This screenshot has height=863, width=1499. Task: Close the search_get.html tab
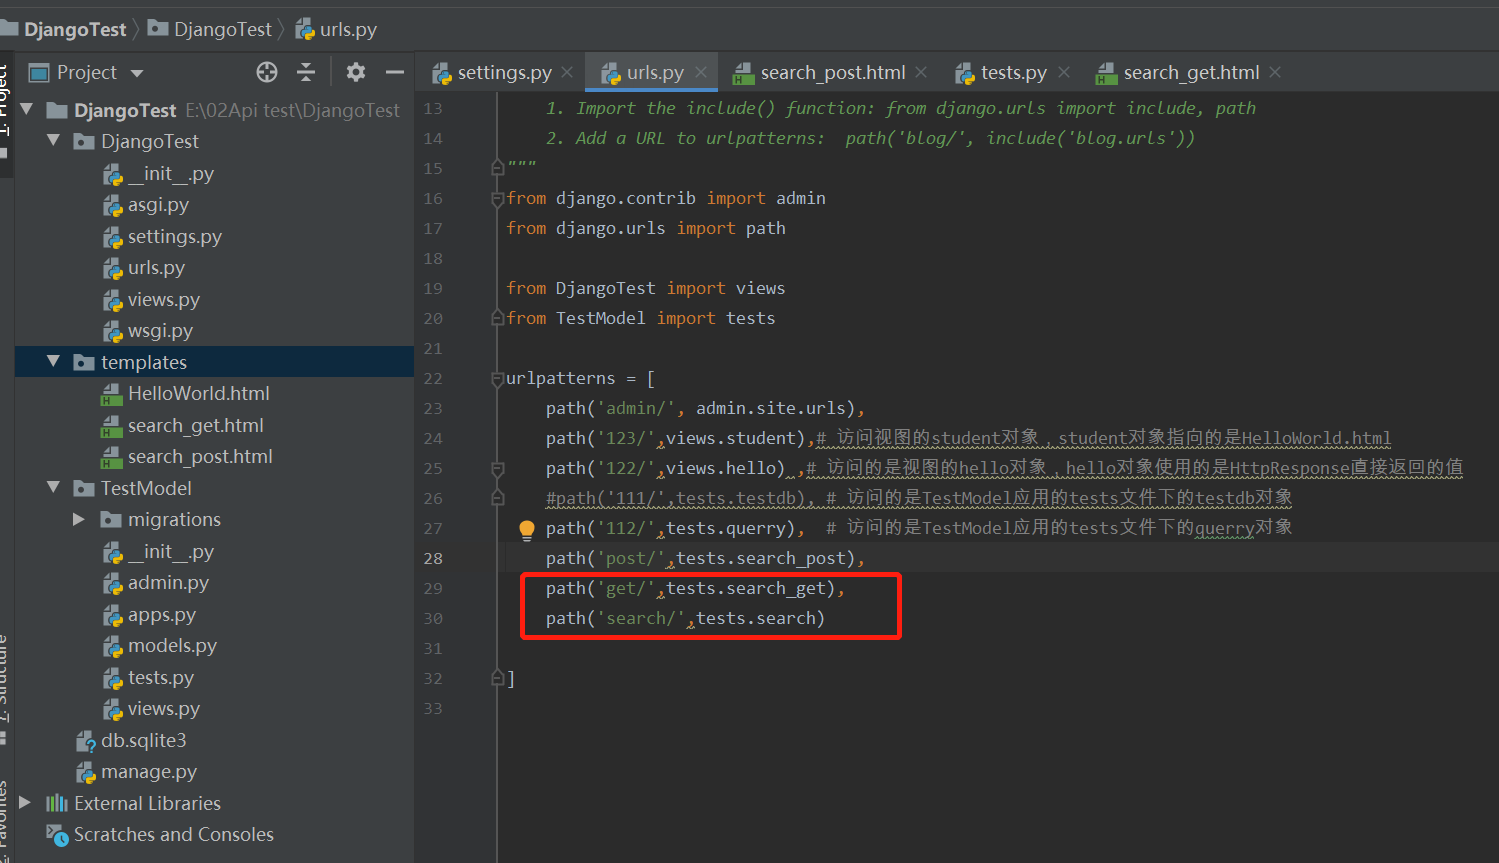tap(1275, 72)
